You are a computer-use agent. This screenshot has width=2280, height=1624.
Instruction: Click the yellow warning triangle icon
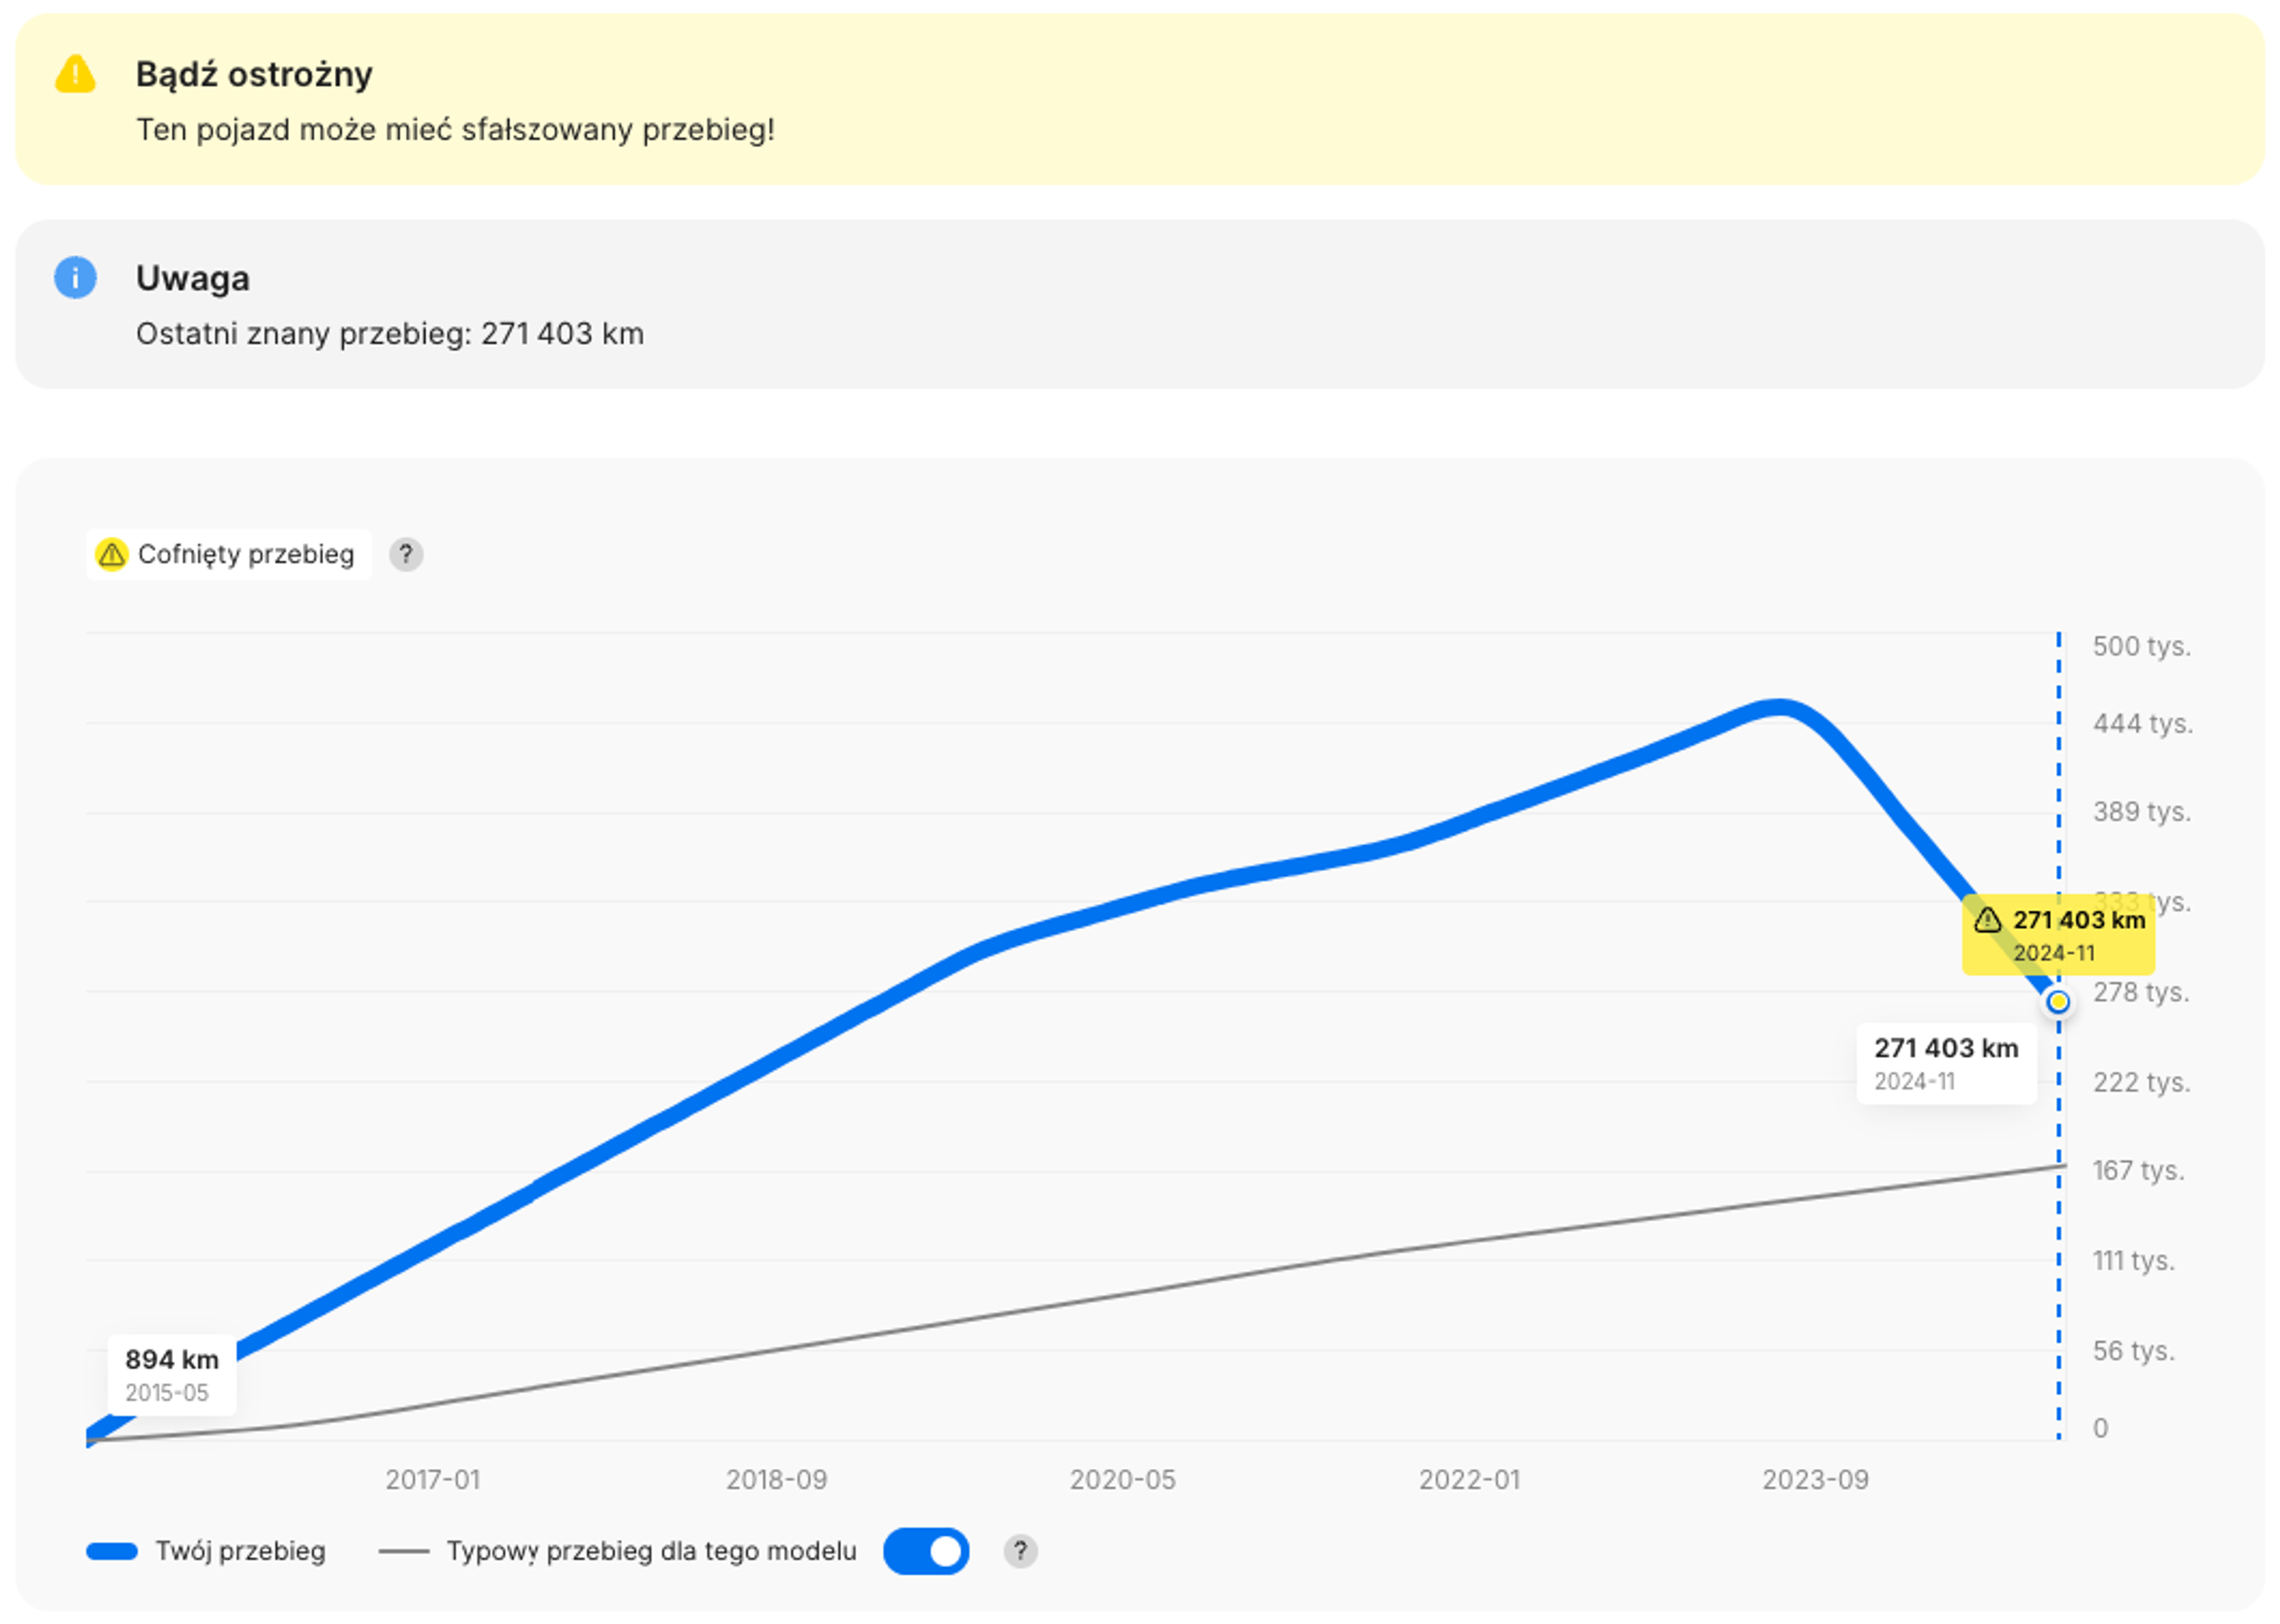coord(75,75)
